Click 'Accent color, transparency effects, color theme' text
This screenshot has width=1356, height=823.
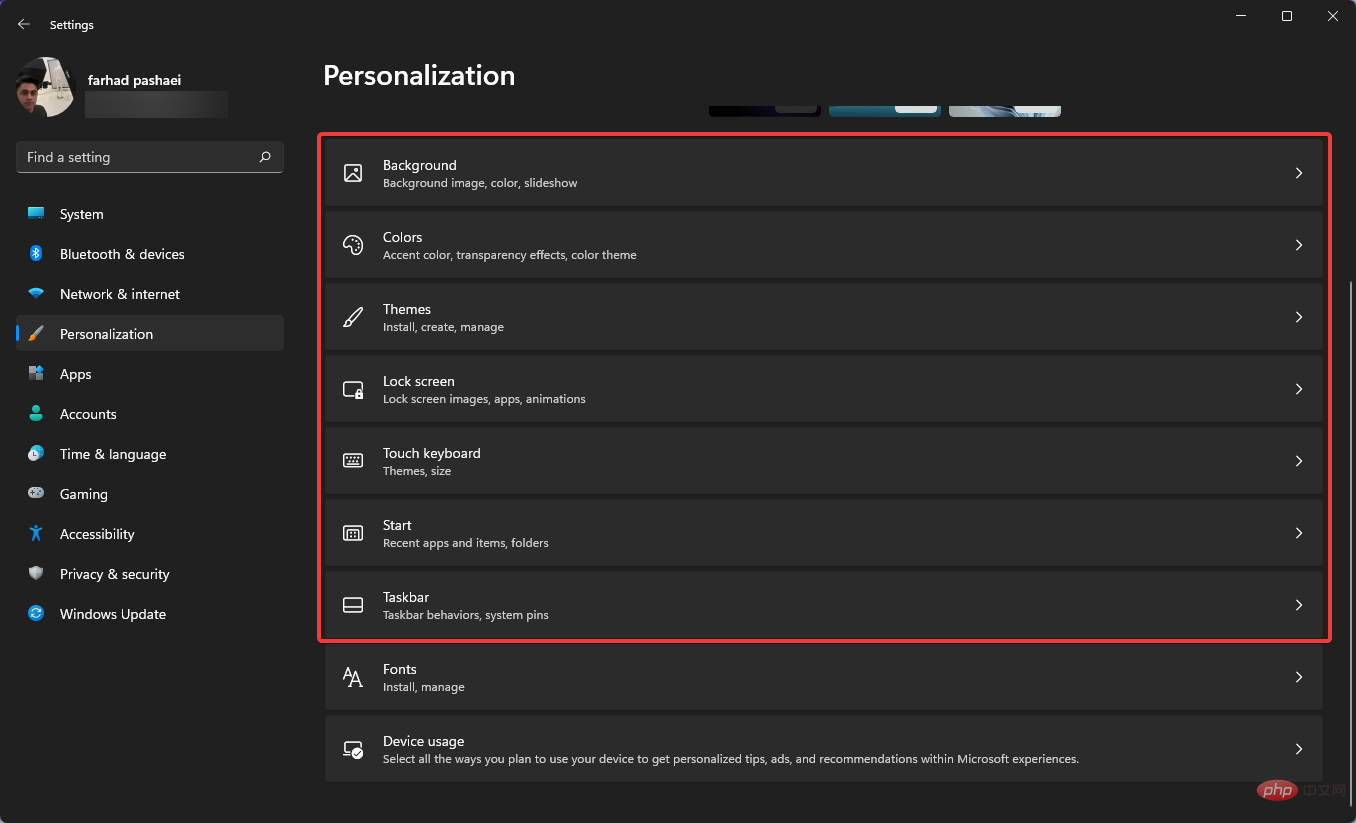tap(510, 255)
